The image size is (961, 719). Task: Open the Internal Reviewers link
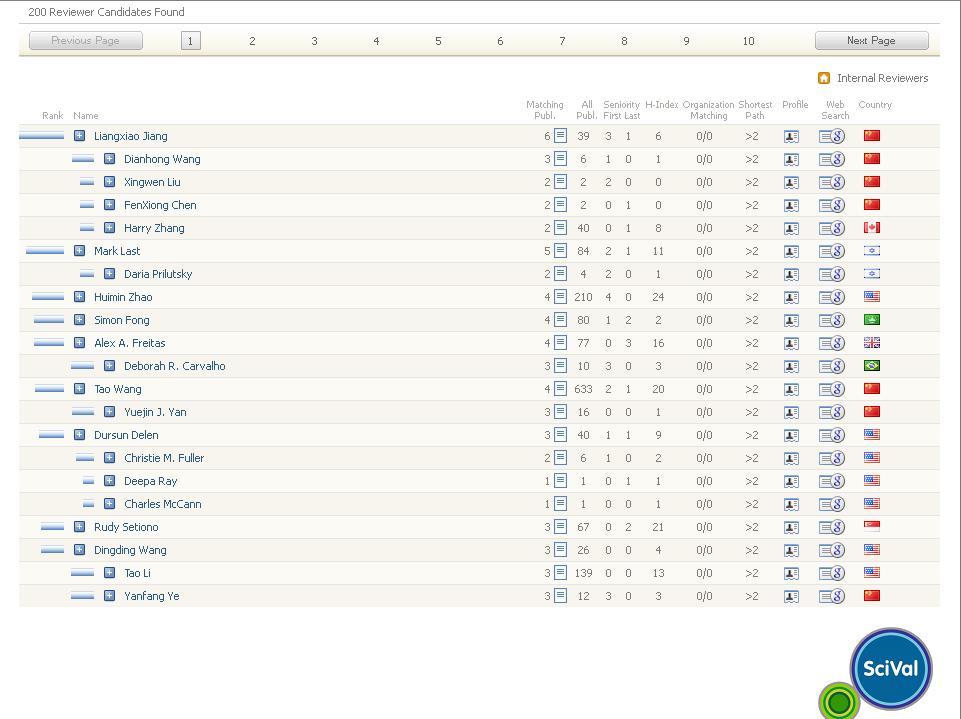tap(883, 78)
